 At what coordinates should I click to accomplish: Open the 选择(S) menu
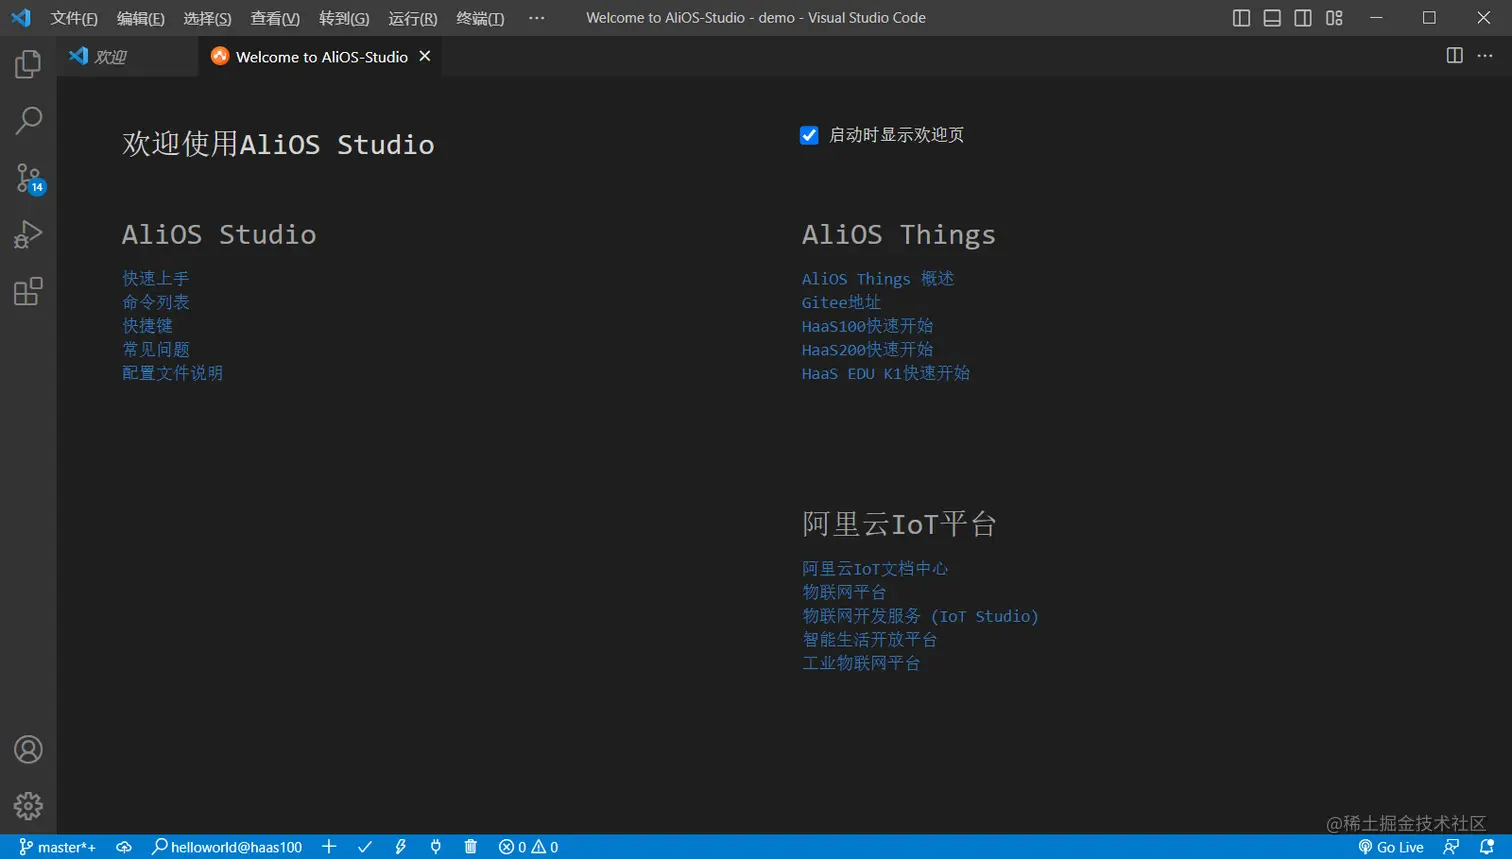(207, 18)
